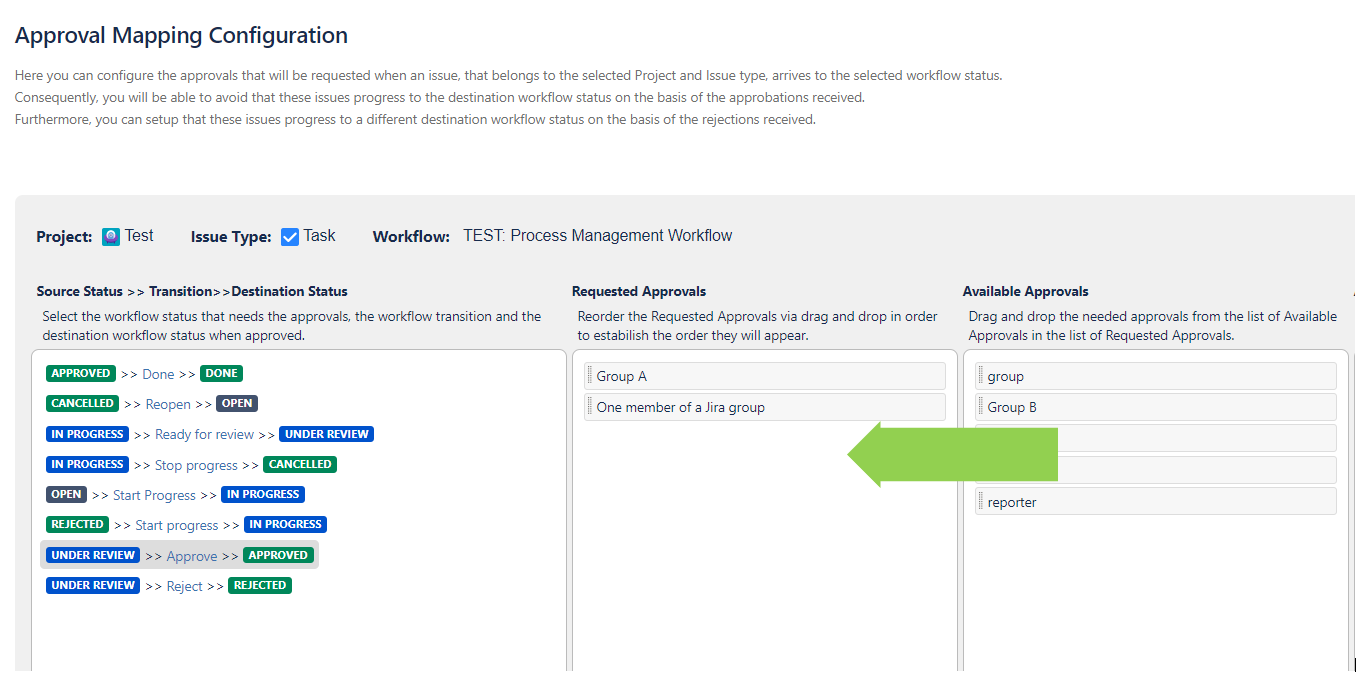Select the Stop progress transition
The image size is (1357, 674).
coord(196,465)
